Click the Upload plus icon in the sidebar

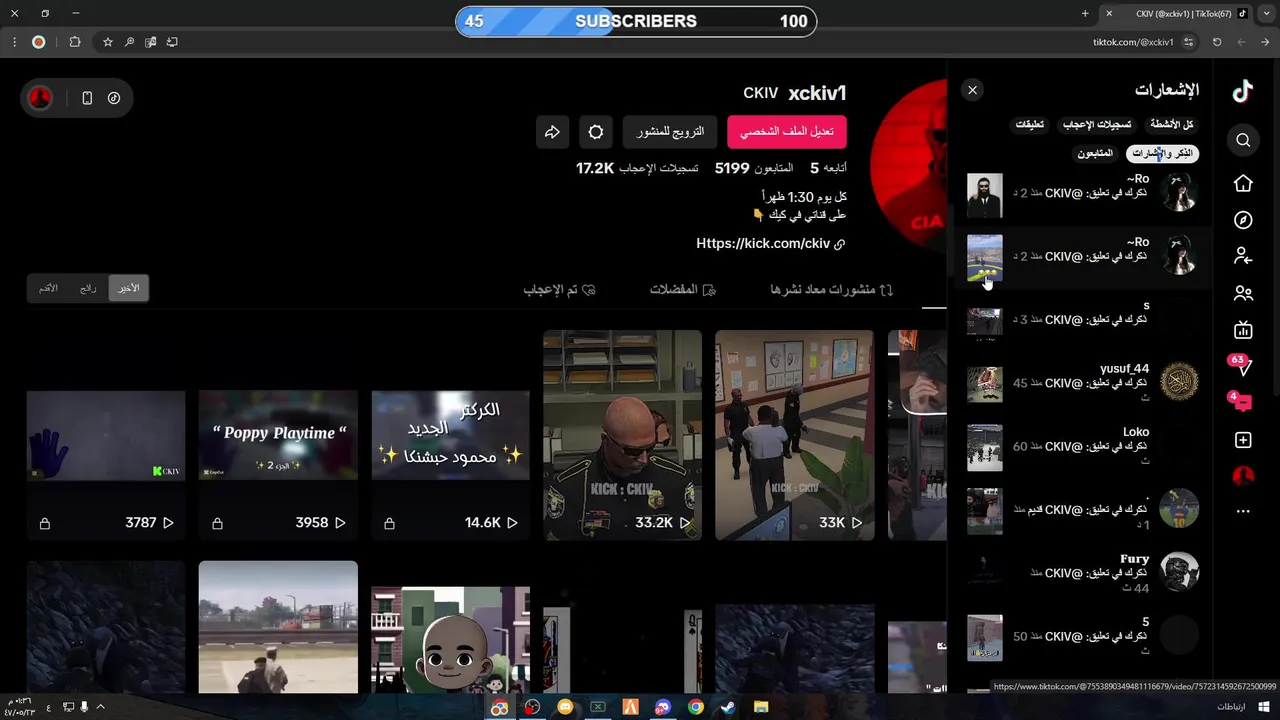1243,440
